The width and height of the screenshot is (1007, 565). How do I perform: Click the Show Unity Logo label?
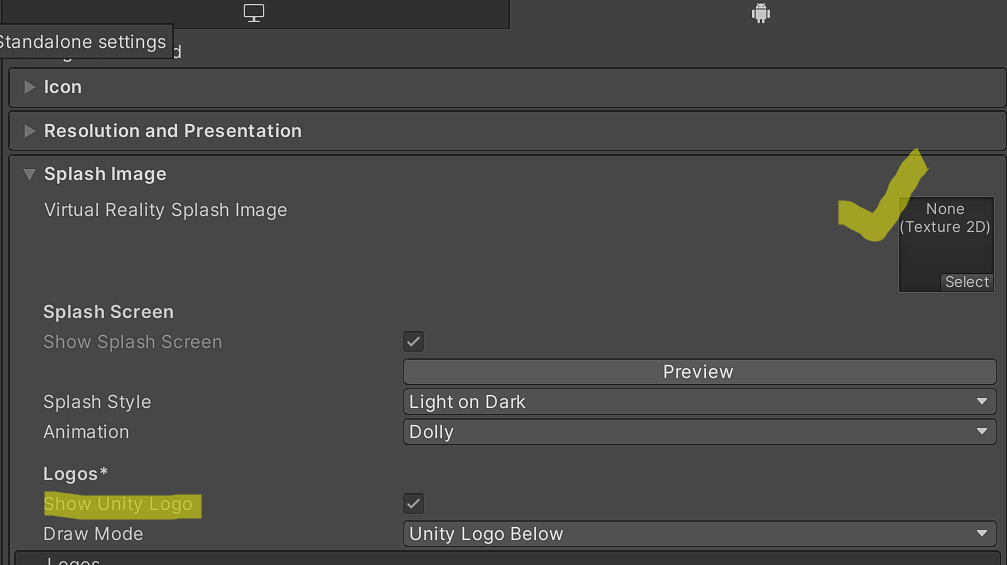point(118,504)
